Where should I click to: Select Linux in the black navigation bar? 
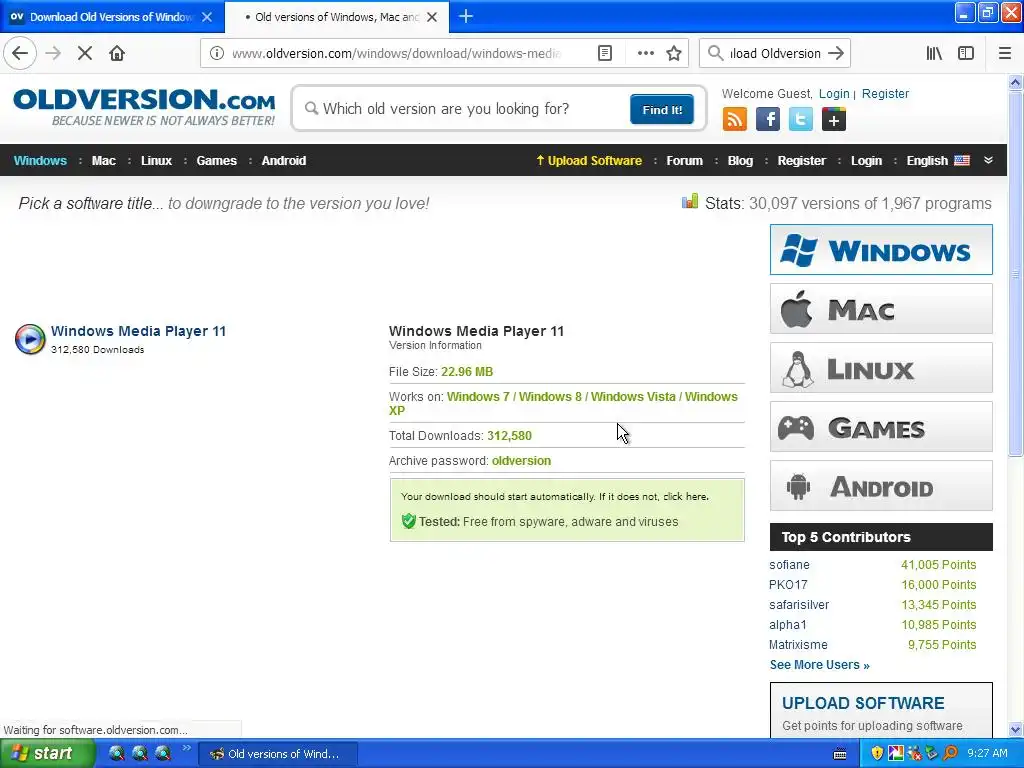[156, 161]
